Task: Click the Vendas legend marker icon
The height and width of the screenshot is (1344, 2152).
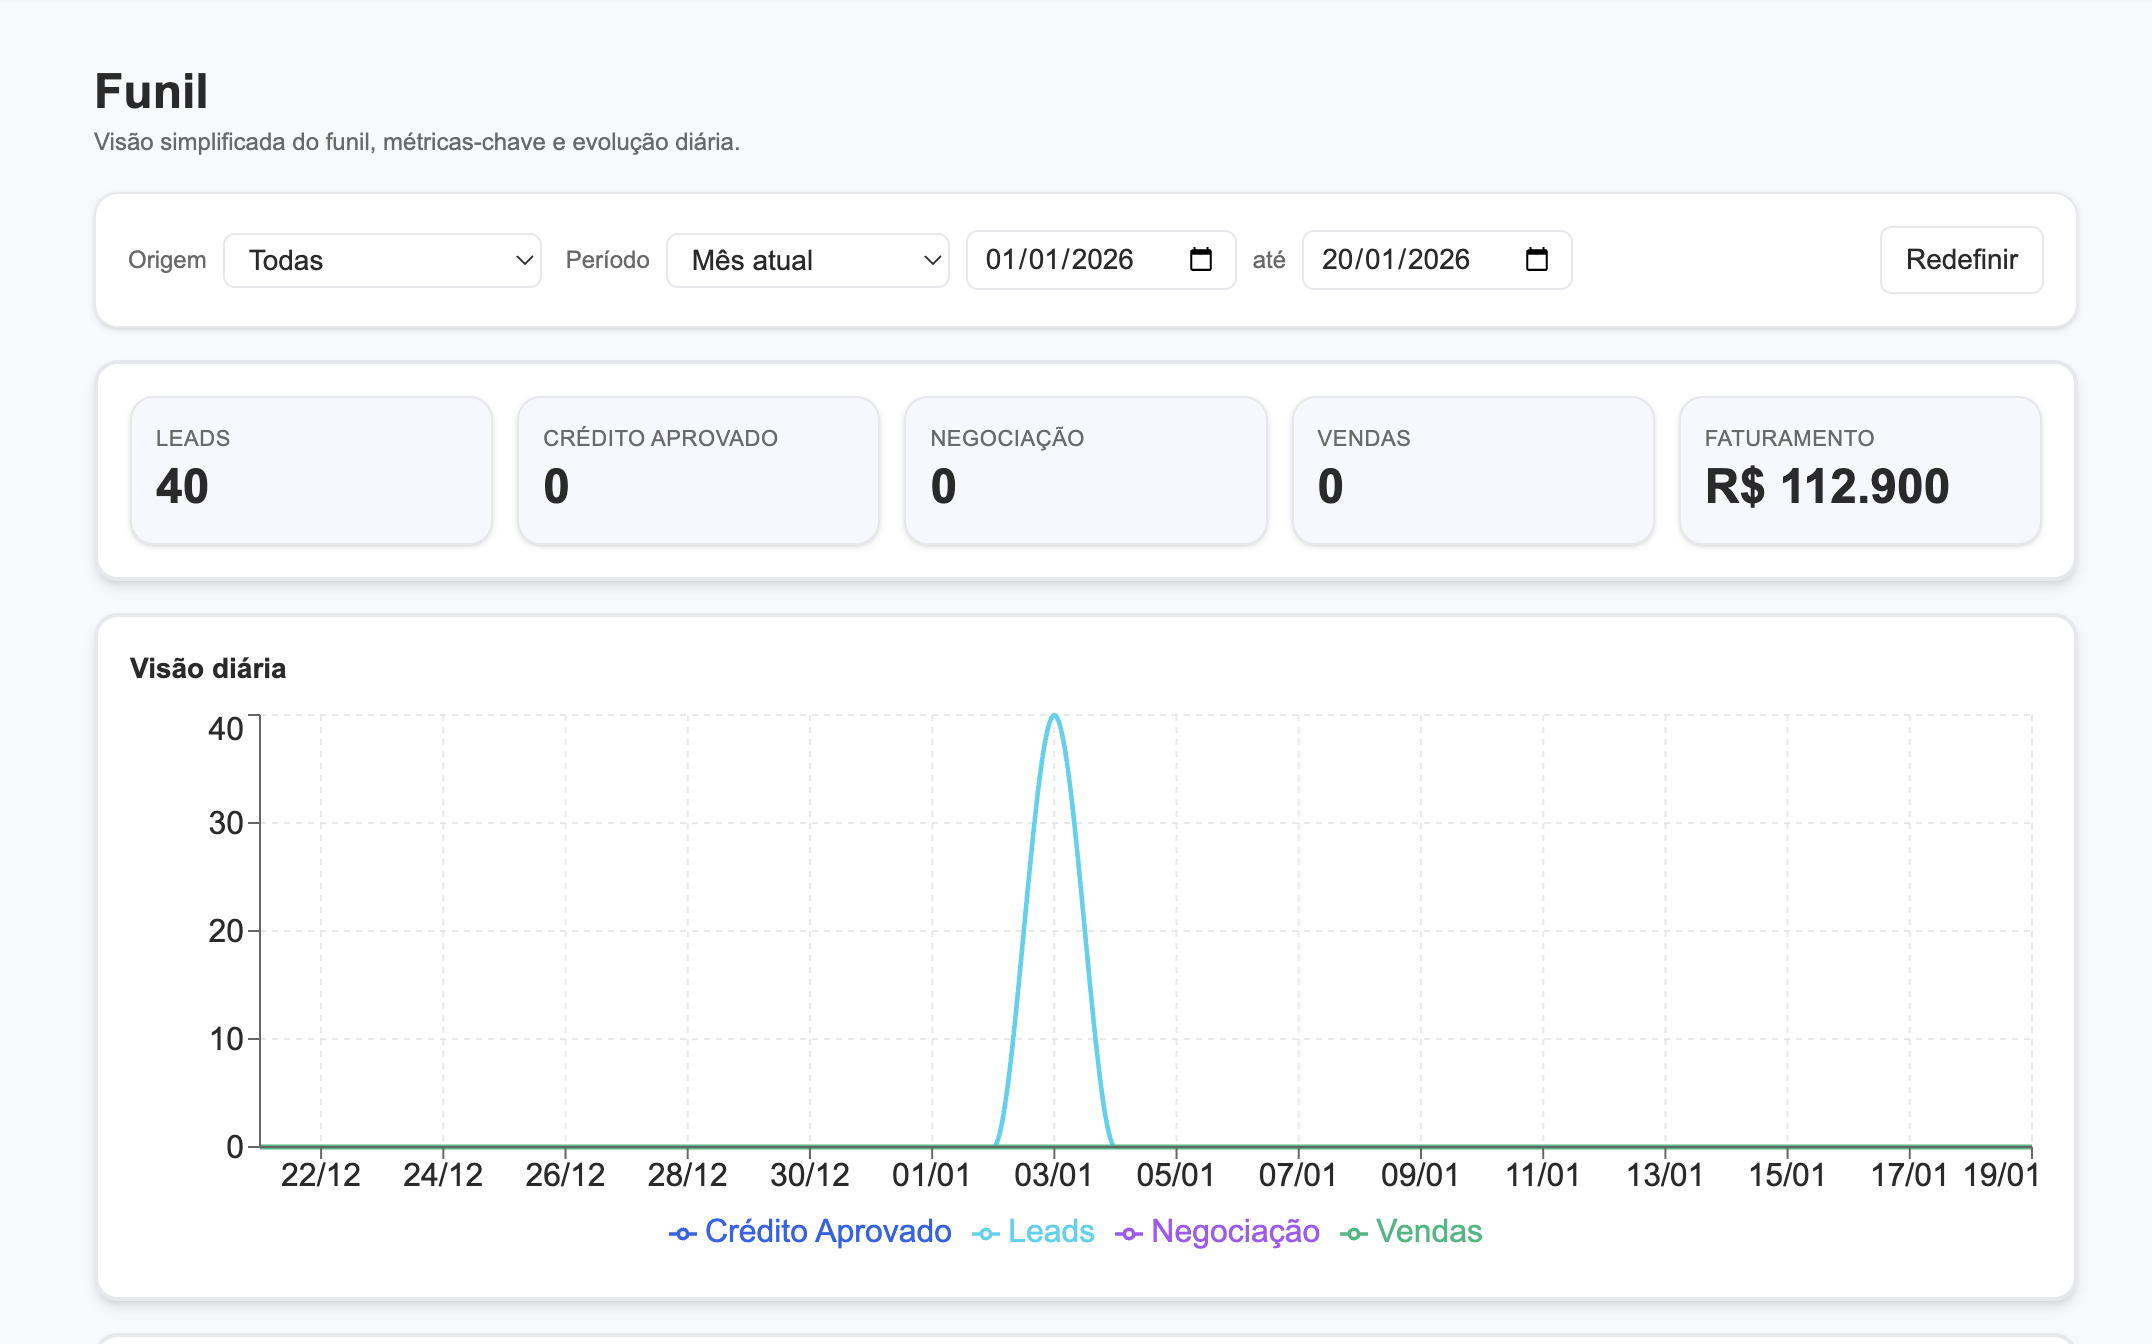Action: (x=1355, y=1232)
